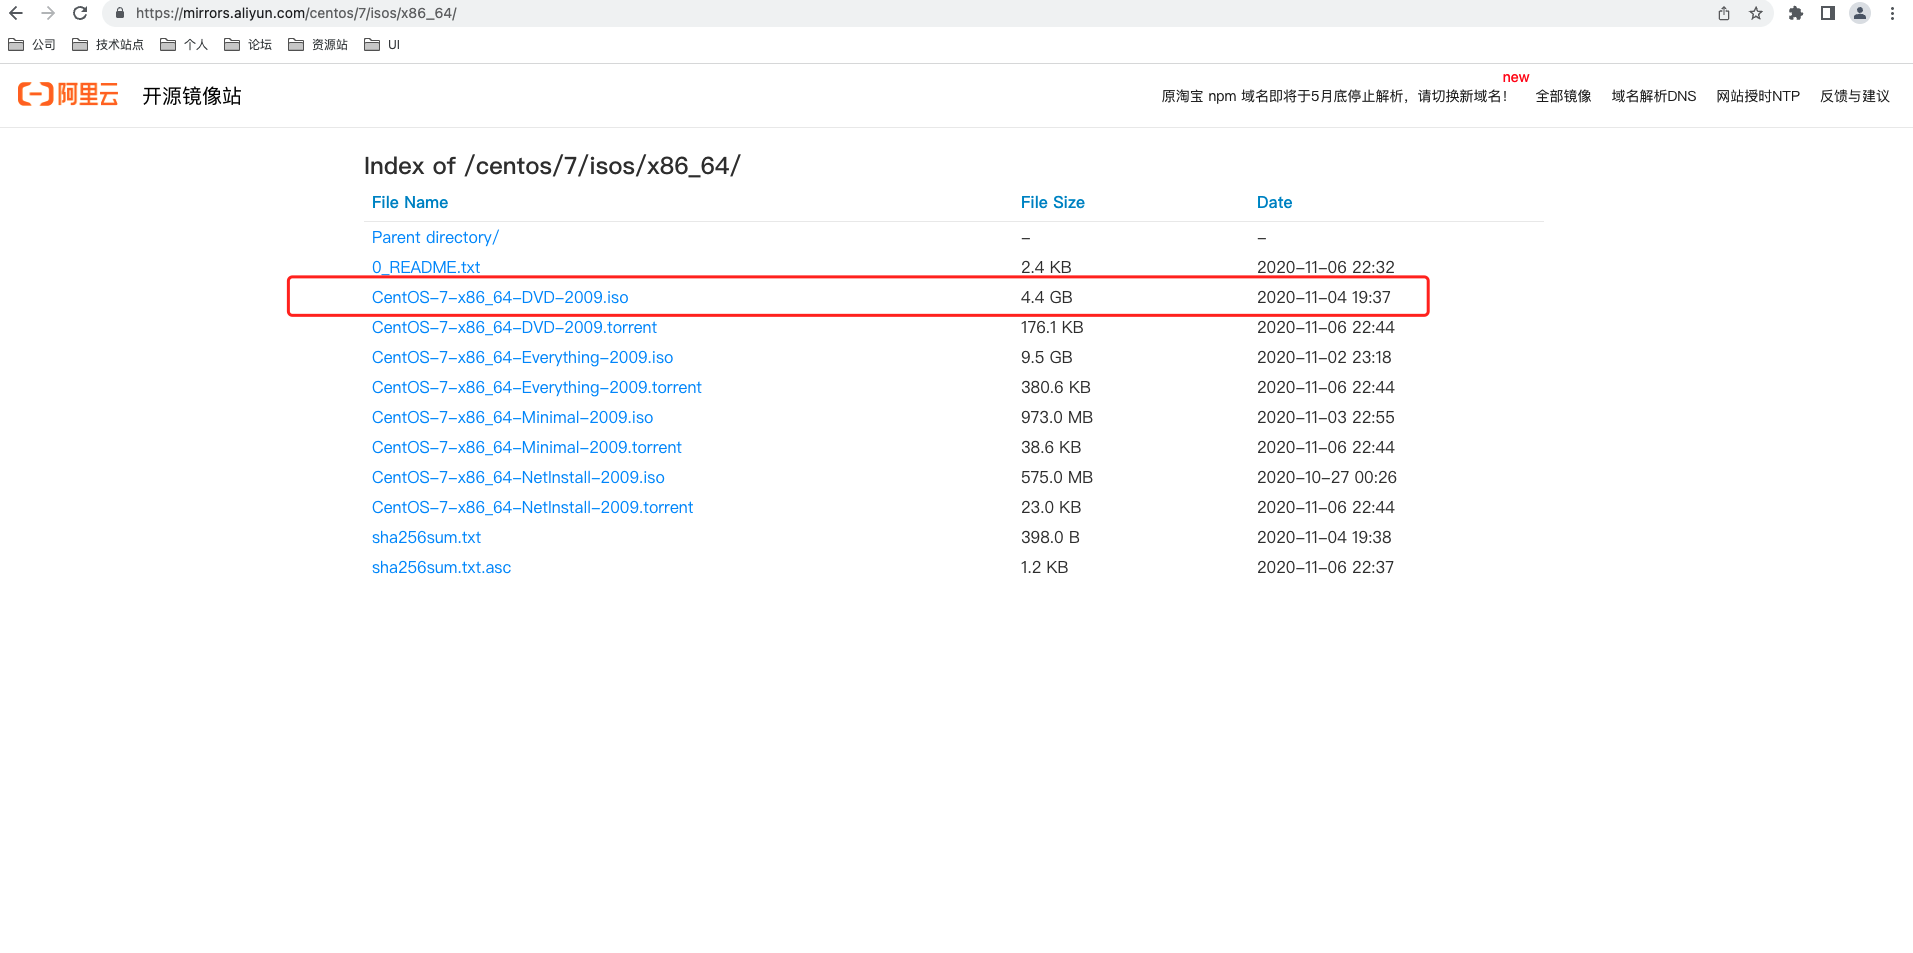Open sha256sum.txt file

[x=426, y=537]
